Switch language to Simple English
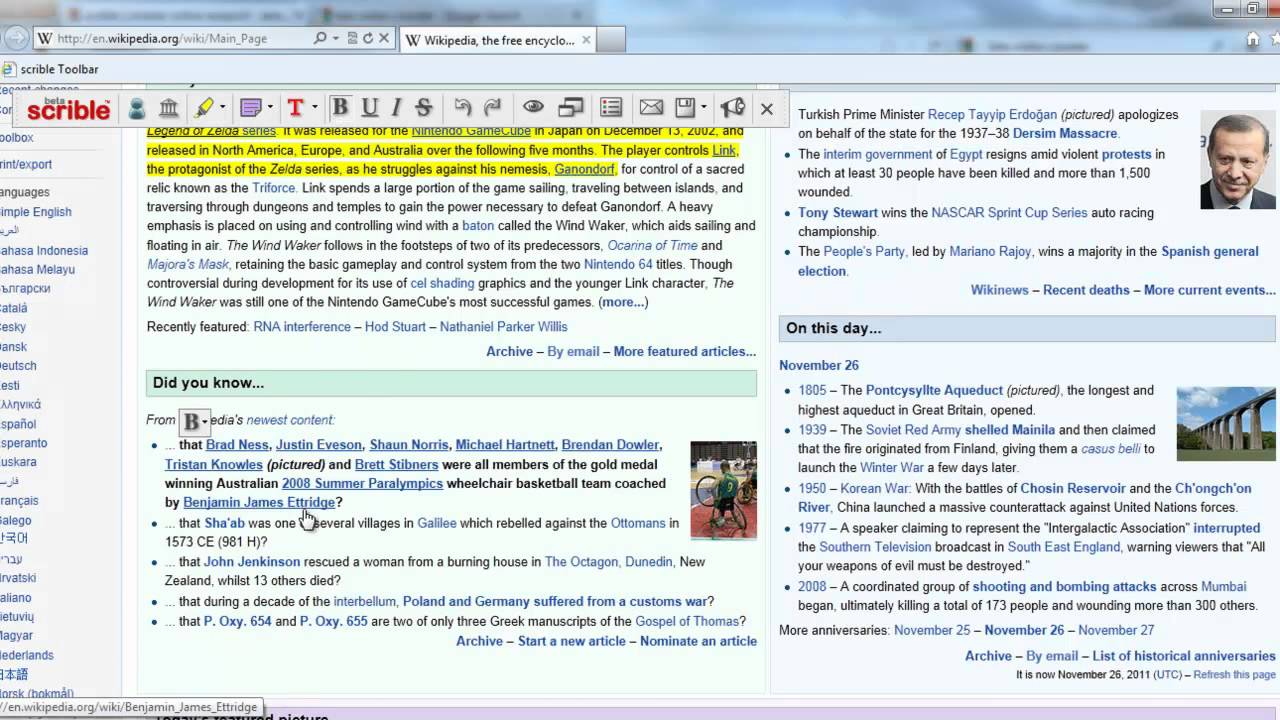 (36, 212)
